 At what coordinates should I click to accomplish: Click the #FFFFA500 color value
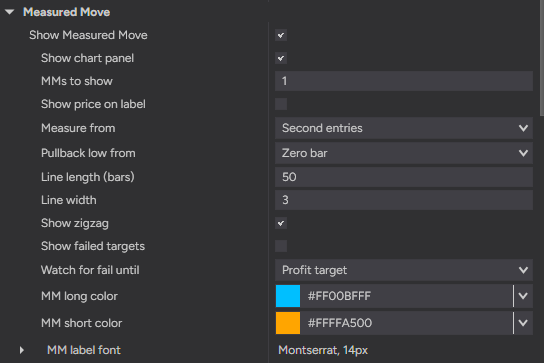(340, 323)
